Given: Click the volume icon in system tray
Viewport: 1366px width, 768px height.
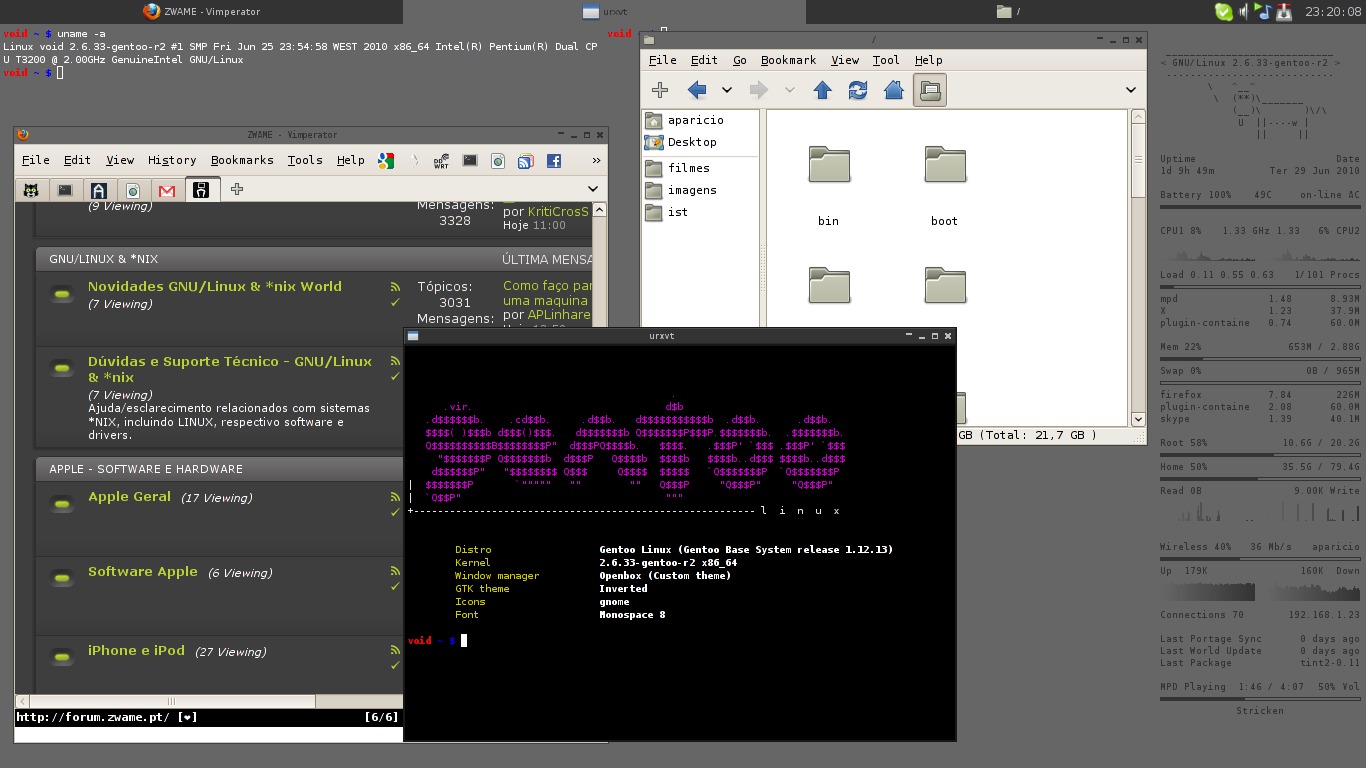Looking at the screenshot, I should (1244, 12).
